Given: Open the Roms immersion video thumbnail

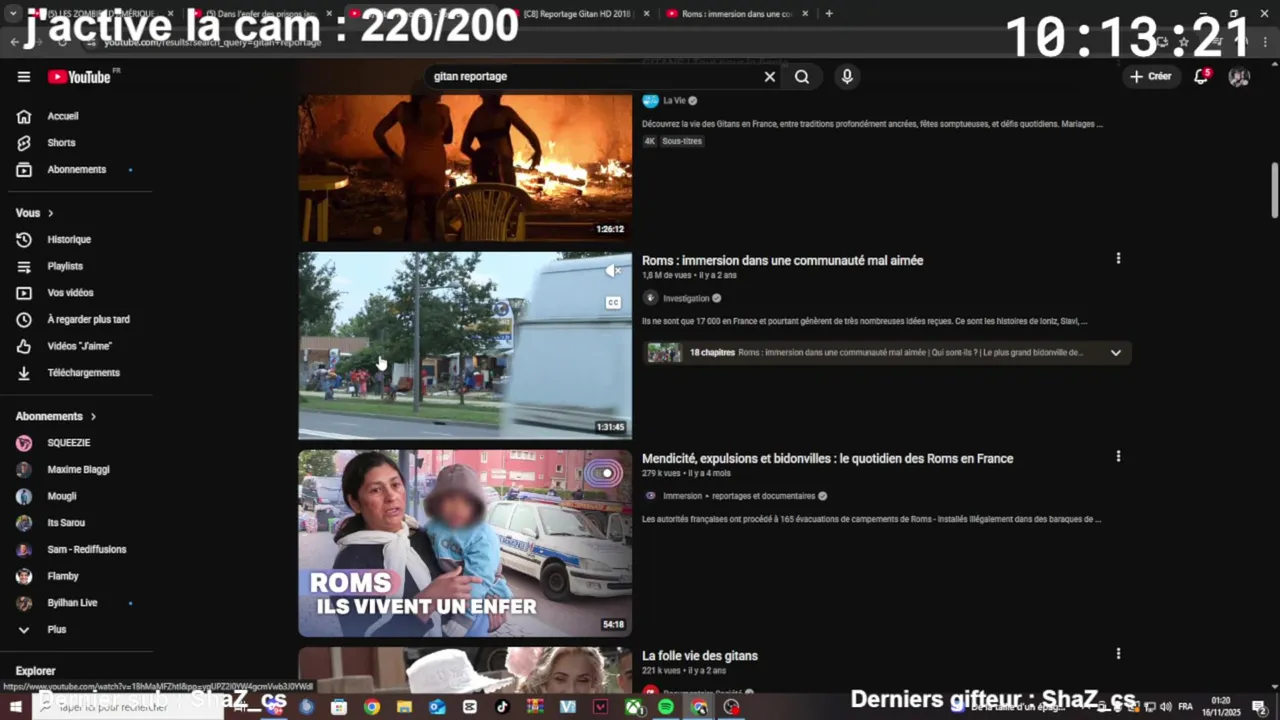Looking at the screenshot, I should click(465, 345).
